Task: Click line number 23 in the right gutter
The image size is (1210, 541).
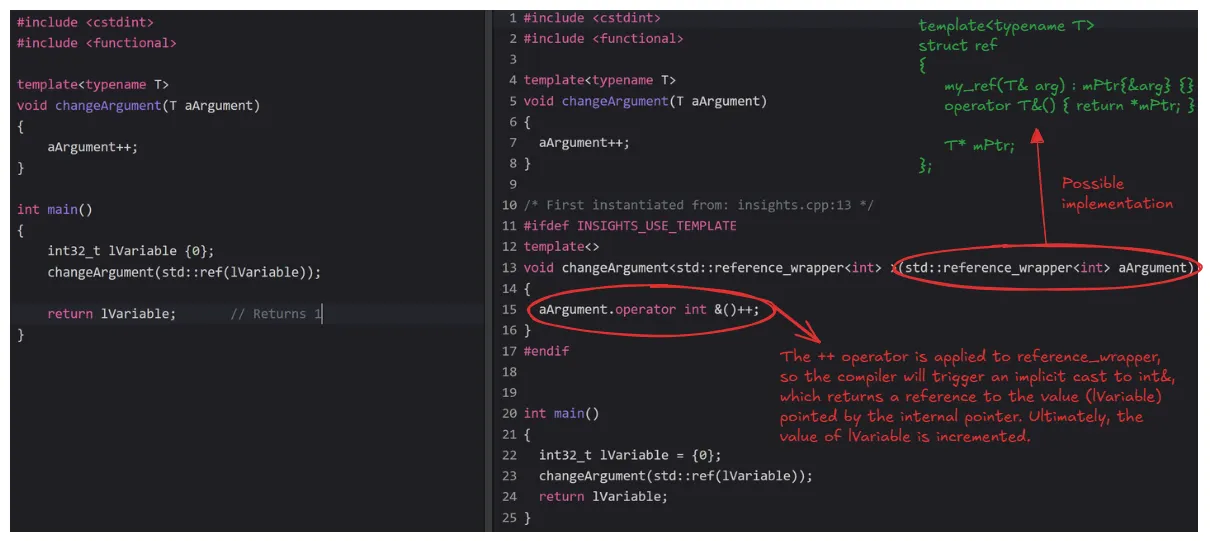Action: click(x=509, y=476)
